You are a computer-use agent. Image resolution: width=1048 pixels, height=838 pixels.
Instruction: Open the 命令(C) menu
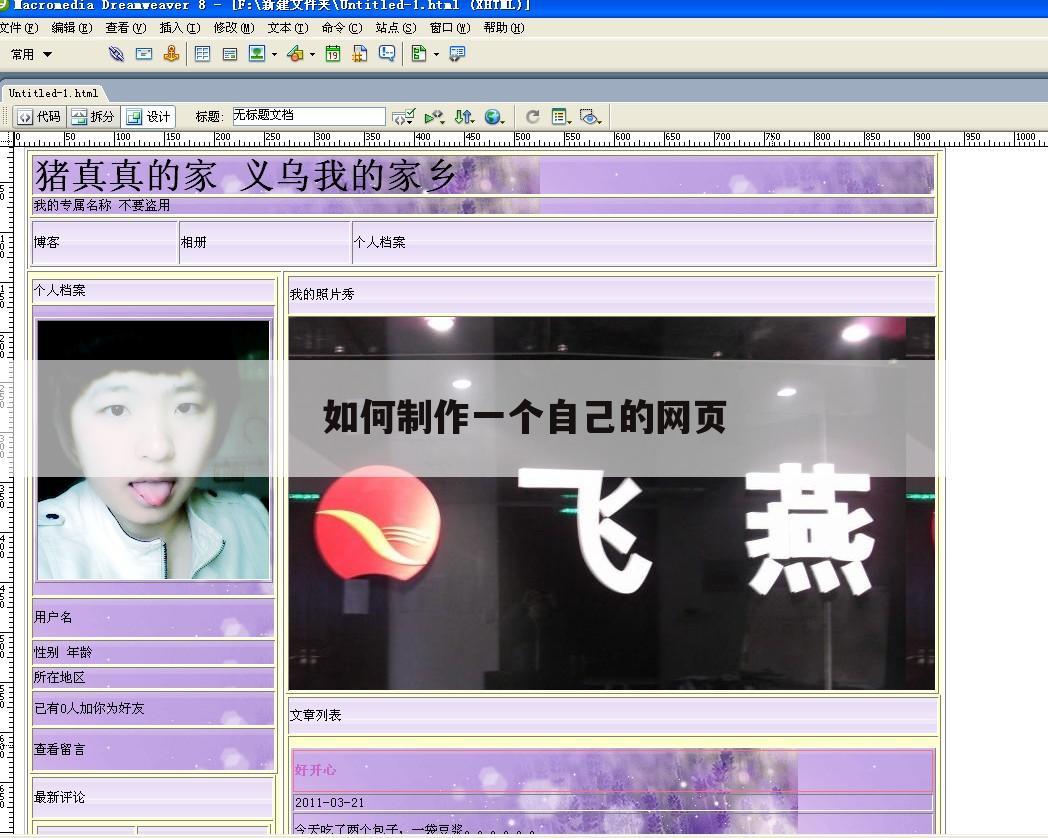[x=342, y=28]
